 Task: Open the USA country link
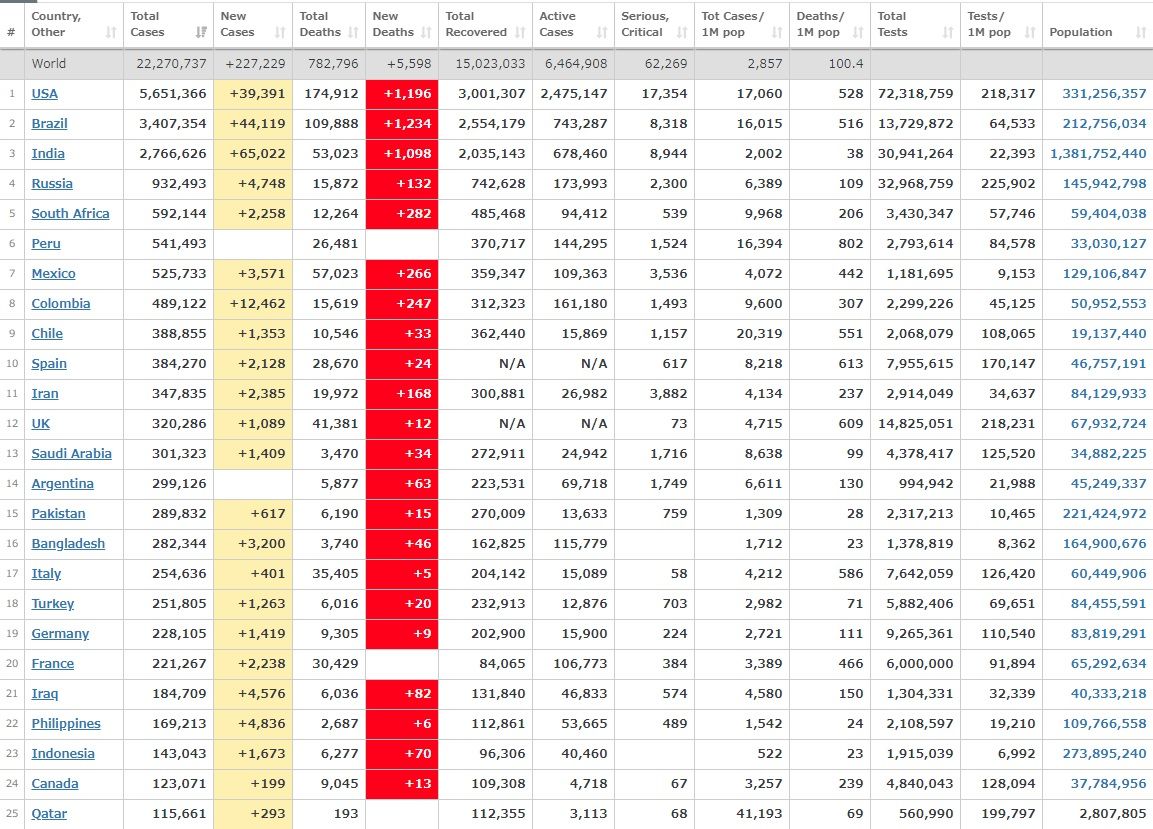coord(44,94)
